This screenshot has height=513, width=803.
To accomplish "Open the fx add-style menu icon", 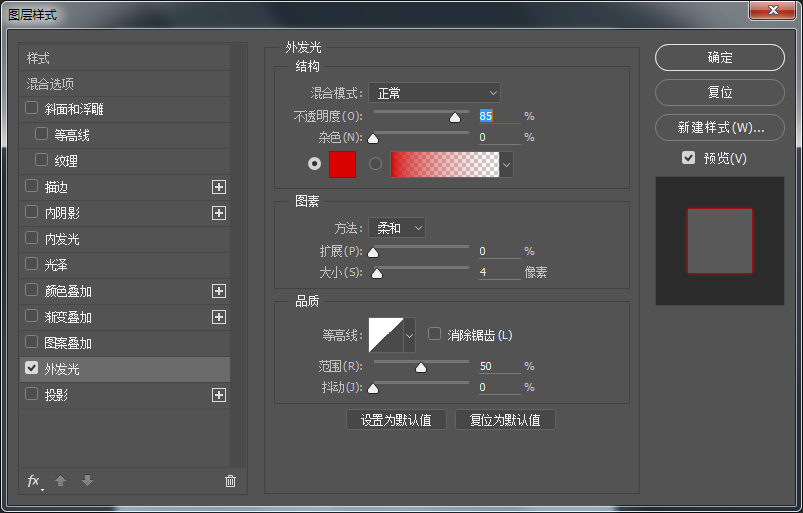I will pos(34,481).
